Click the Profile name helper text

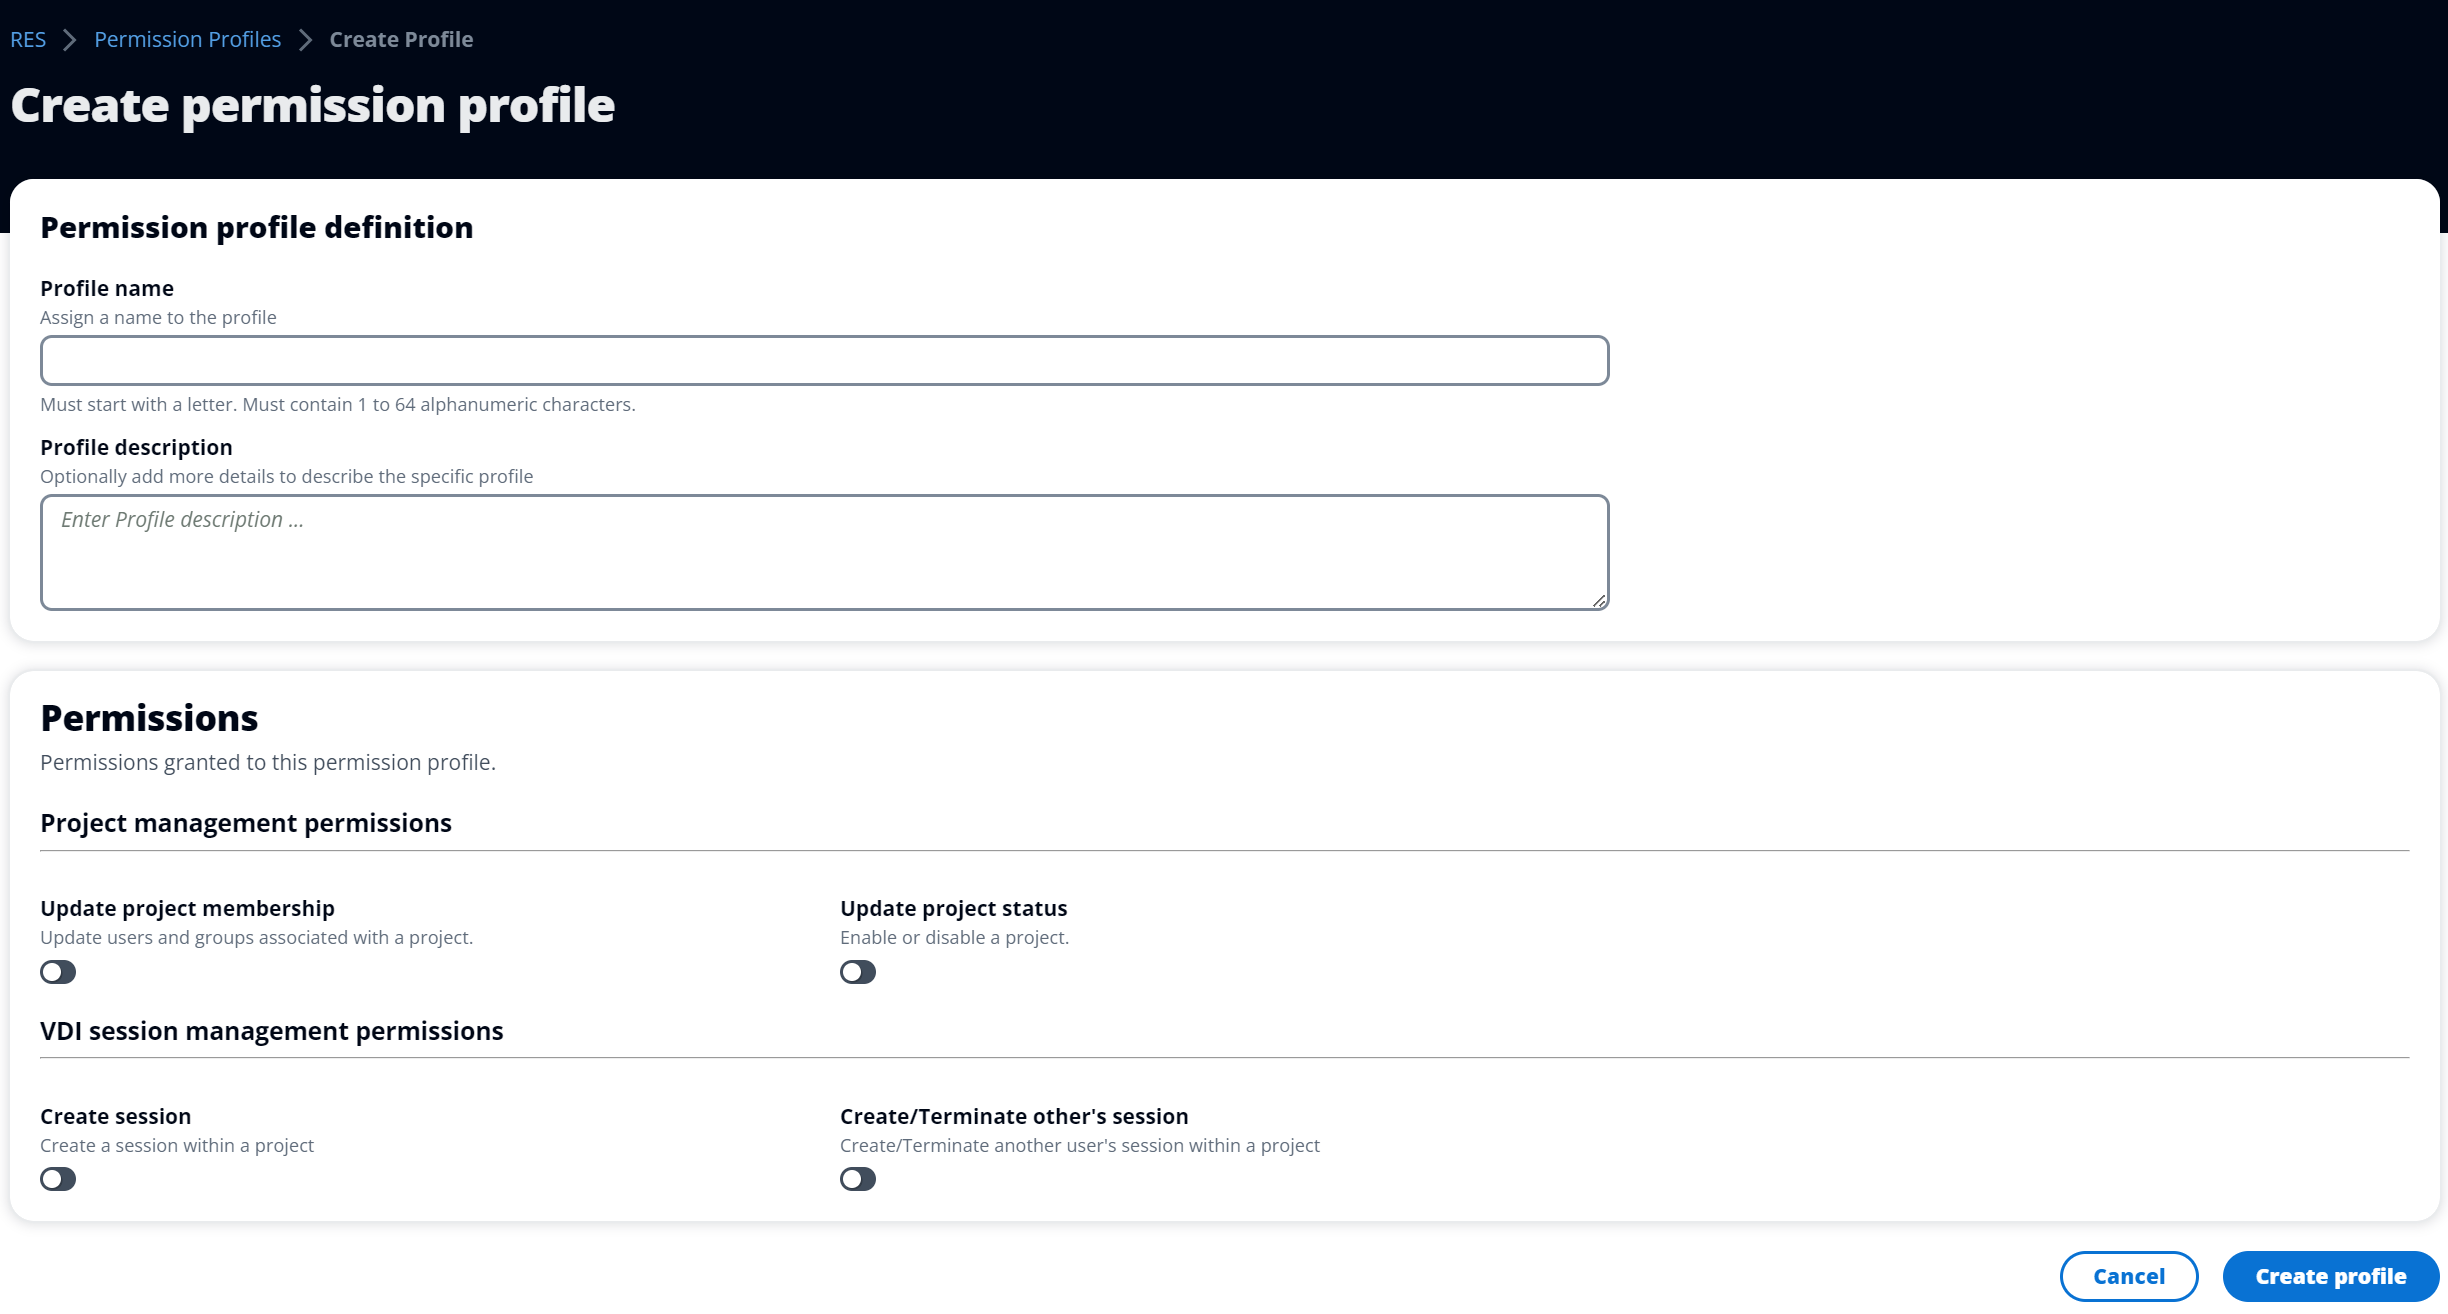tap(337, 404)
